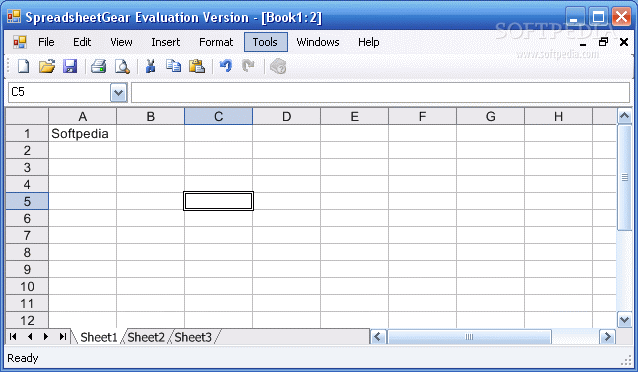The width and height of the screenshot is (638, 372).
Task: Switch to the Sheet1 tab
Action: 98,337
